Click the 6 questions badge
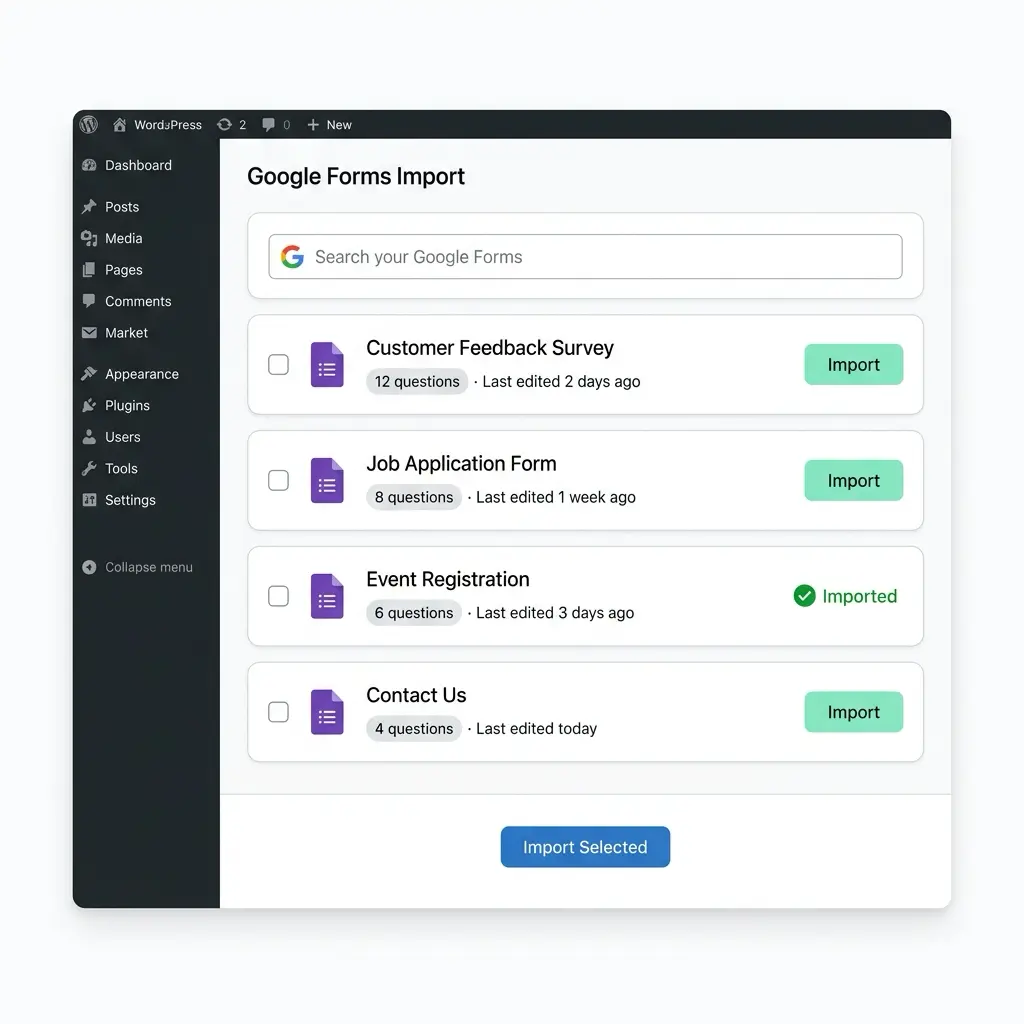The width and height of the screenshot is (1024, 1024). 413,613
